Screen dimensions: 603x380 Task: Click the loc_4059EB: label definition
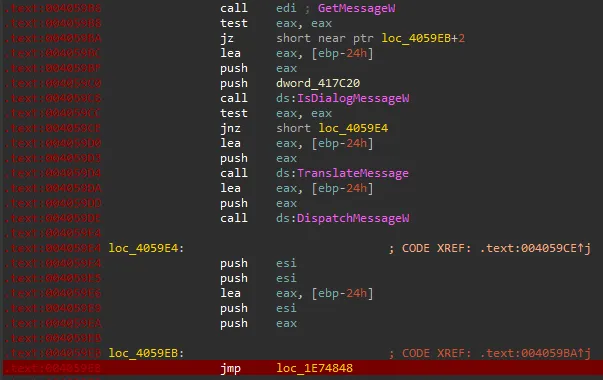coord(147,353)
